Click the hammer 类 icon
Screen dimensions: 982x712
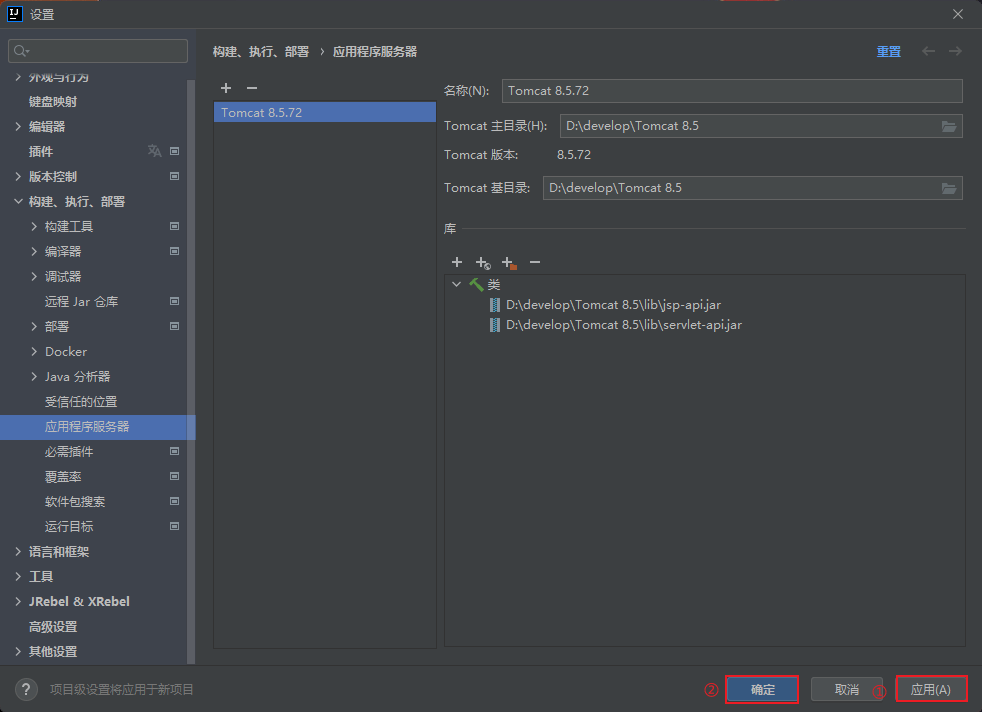476,285
